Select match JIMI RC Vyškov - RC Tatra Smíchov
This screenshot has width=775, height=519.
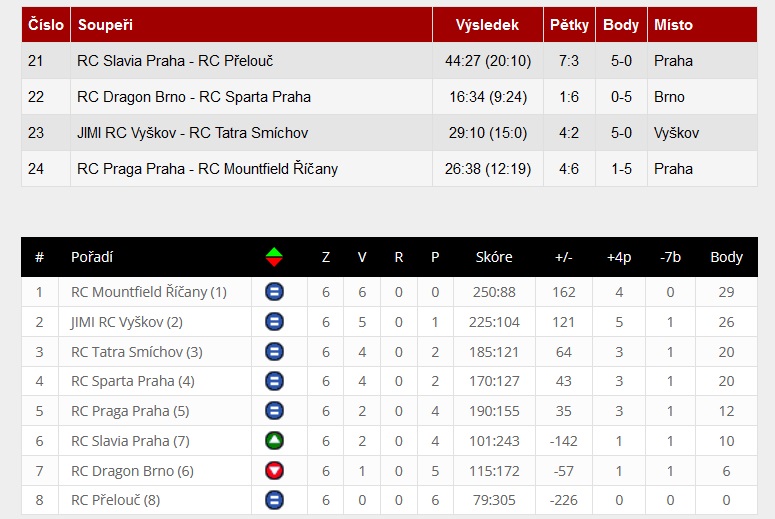(192, 133)
